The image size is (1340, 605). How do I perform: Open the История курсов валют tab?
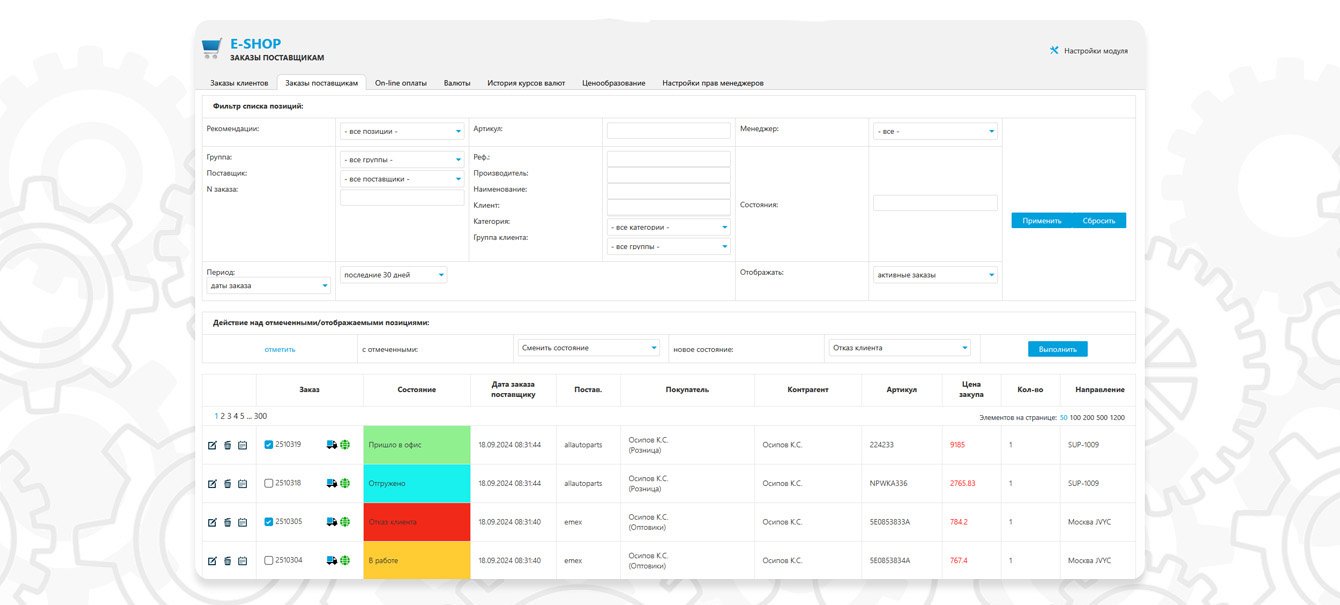click(x=526, y=83)
